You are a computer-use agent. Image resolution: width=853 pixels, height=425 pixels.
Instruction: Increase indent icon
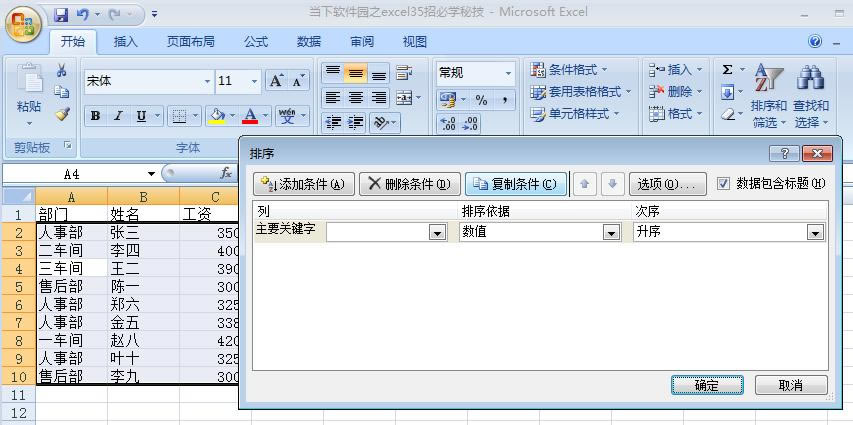pos(356,123)
